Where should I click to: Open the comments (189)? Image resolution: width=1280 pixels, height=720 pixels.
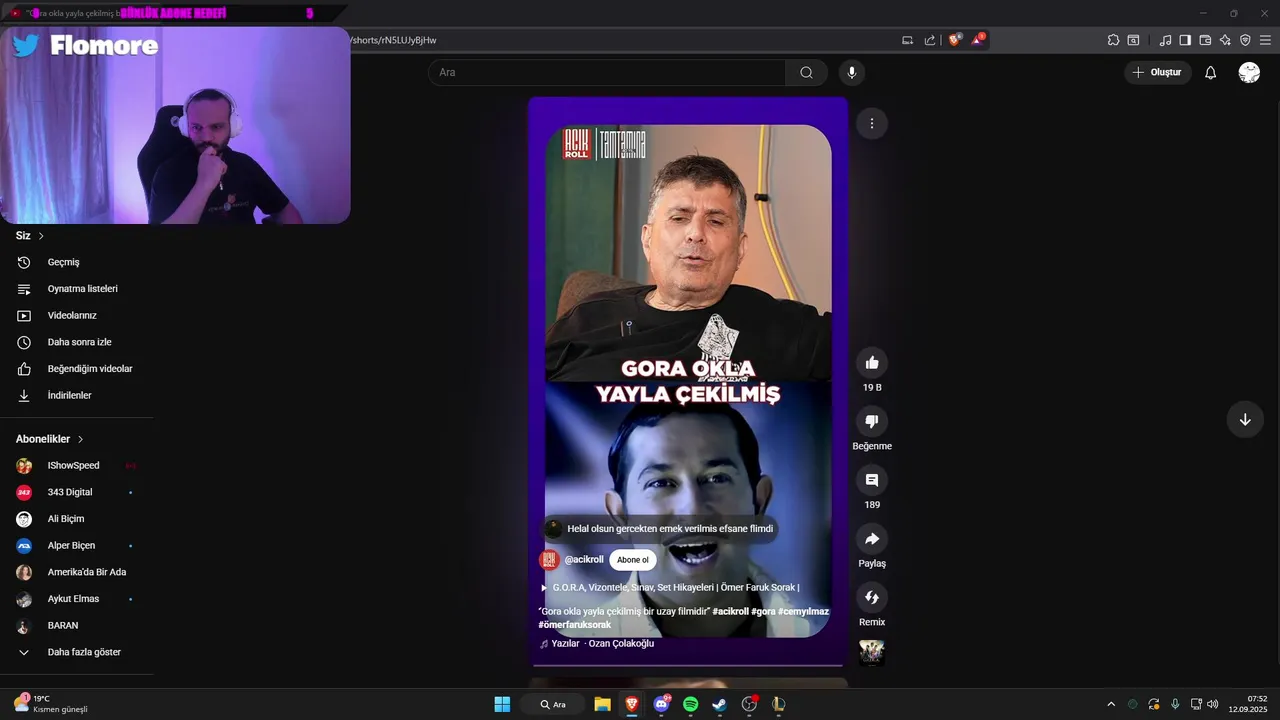[x=872, y=480]
